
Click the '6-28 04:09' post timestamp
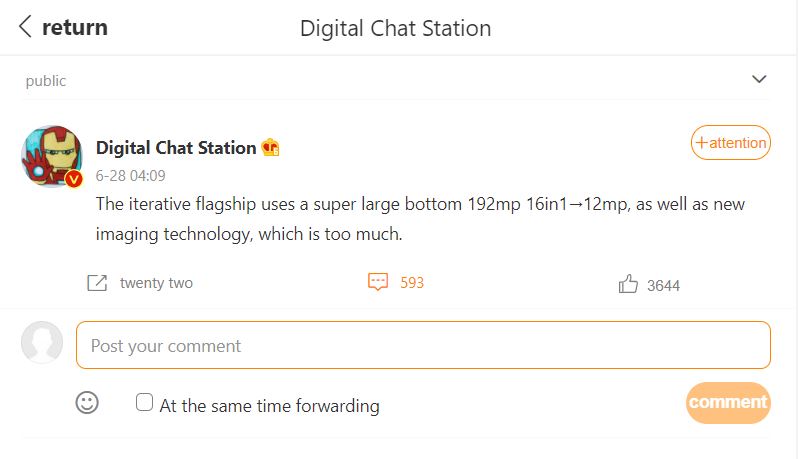[131, 175]
